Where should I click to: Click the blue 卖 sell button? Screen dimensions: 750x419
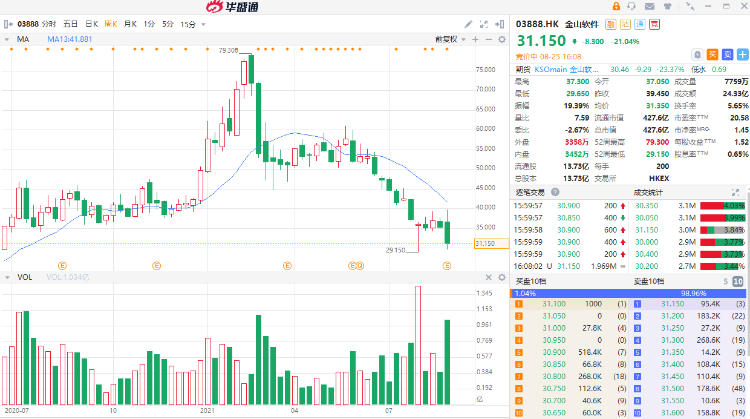click(x=728, y=55)
